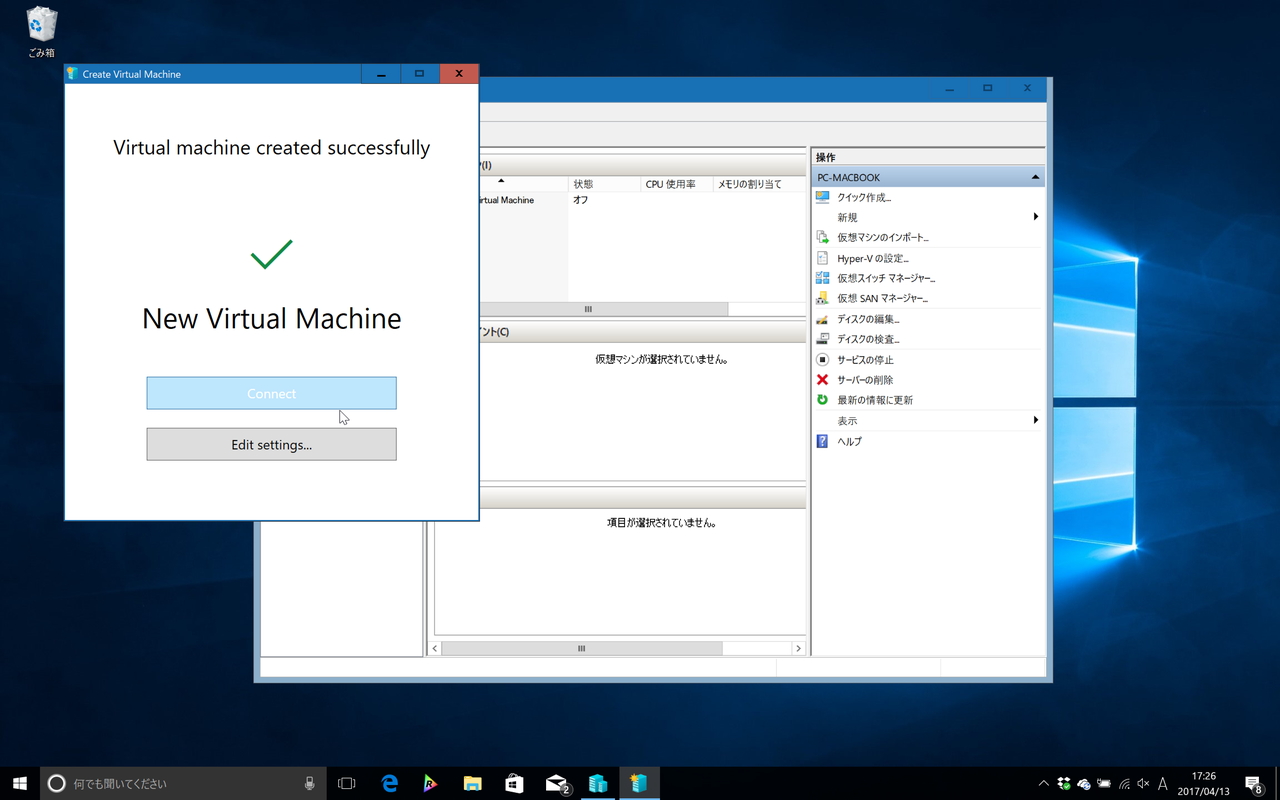Click the Stop Service (サービスの停止) icon
The image size is (1280, 800).
(x=823, y=359)
